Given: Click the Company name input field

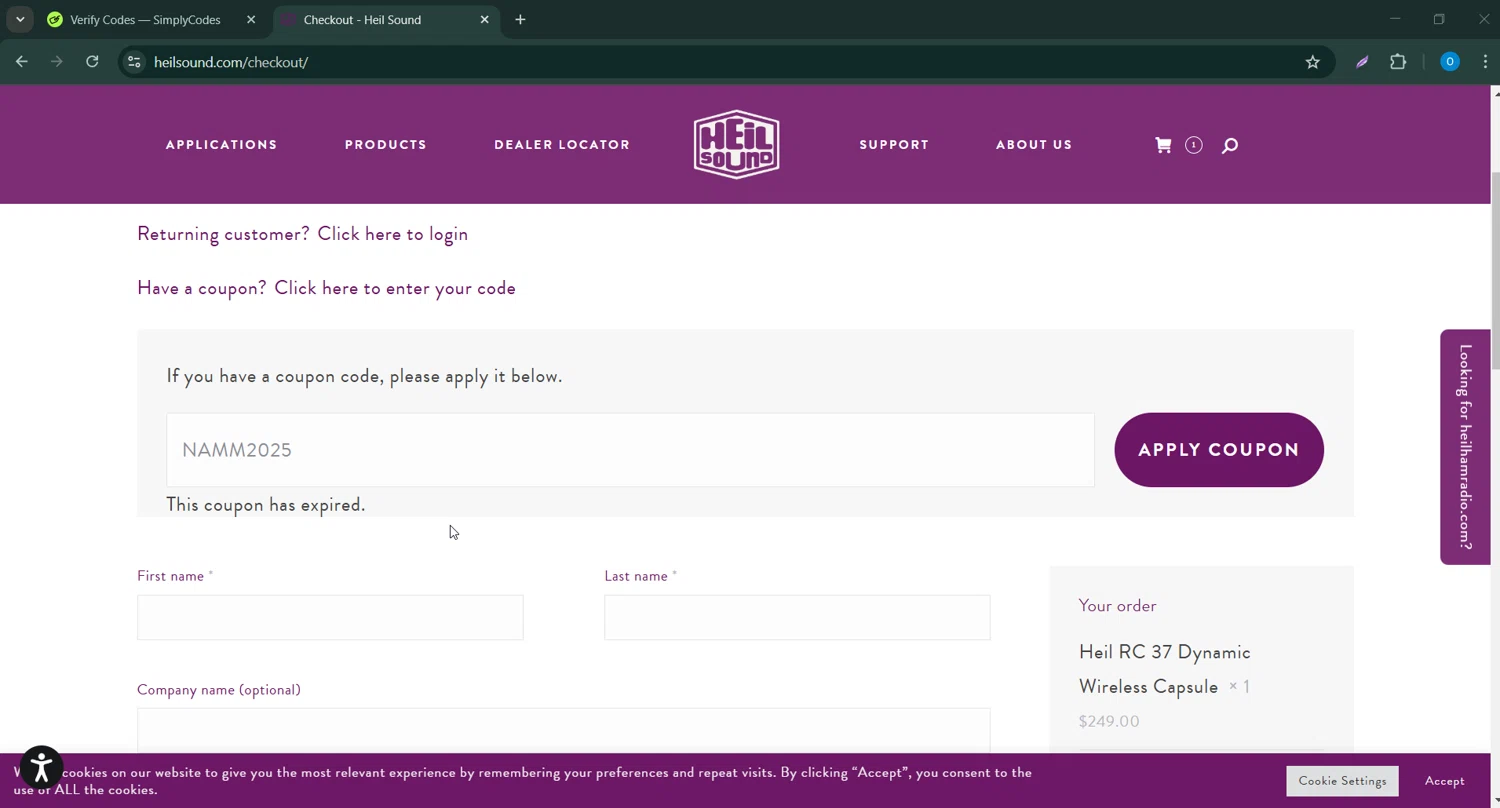Looking at the screenshot, I should coord(563,730).
